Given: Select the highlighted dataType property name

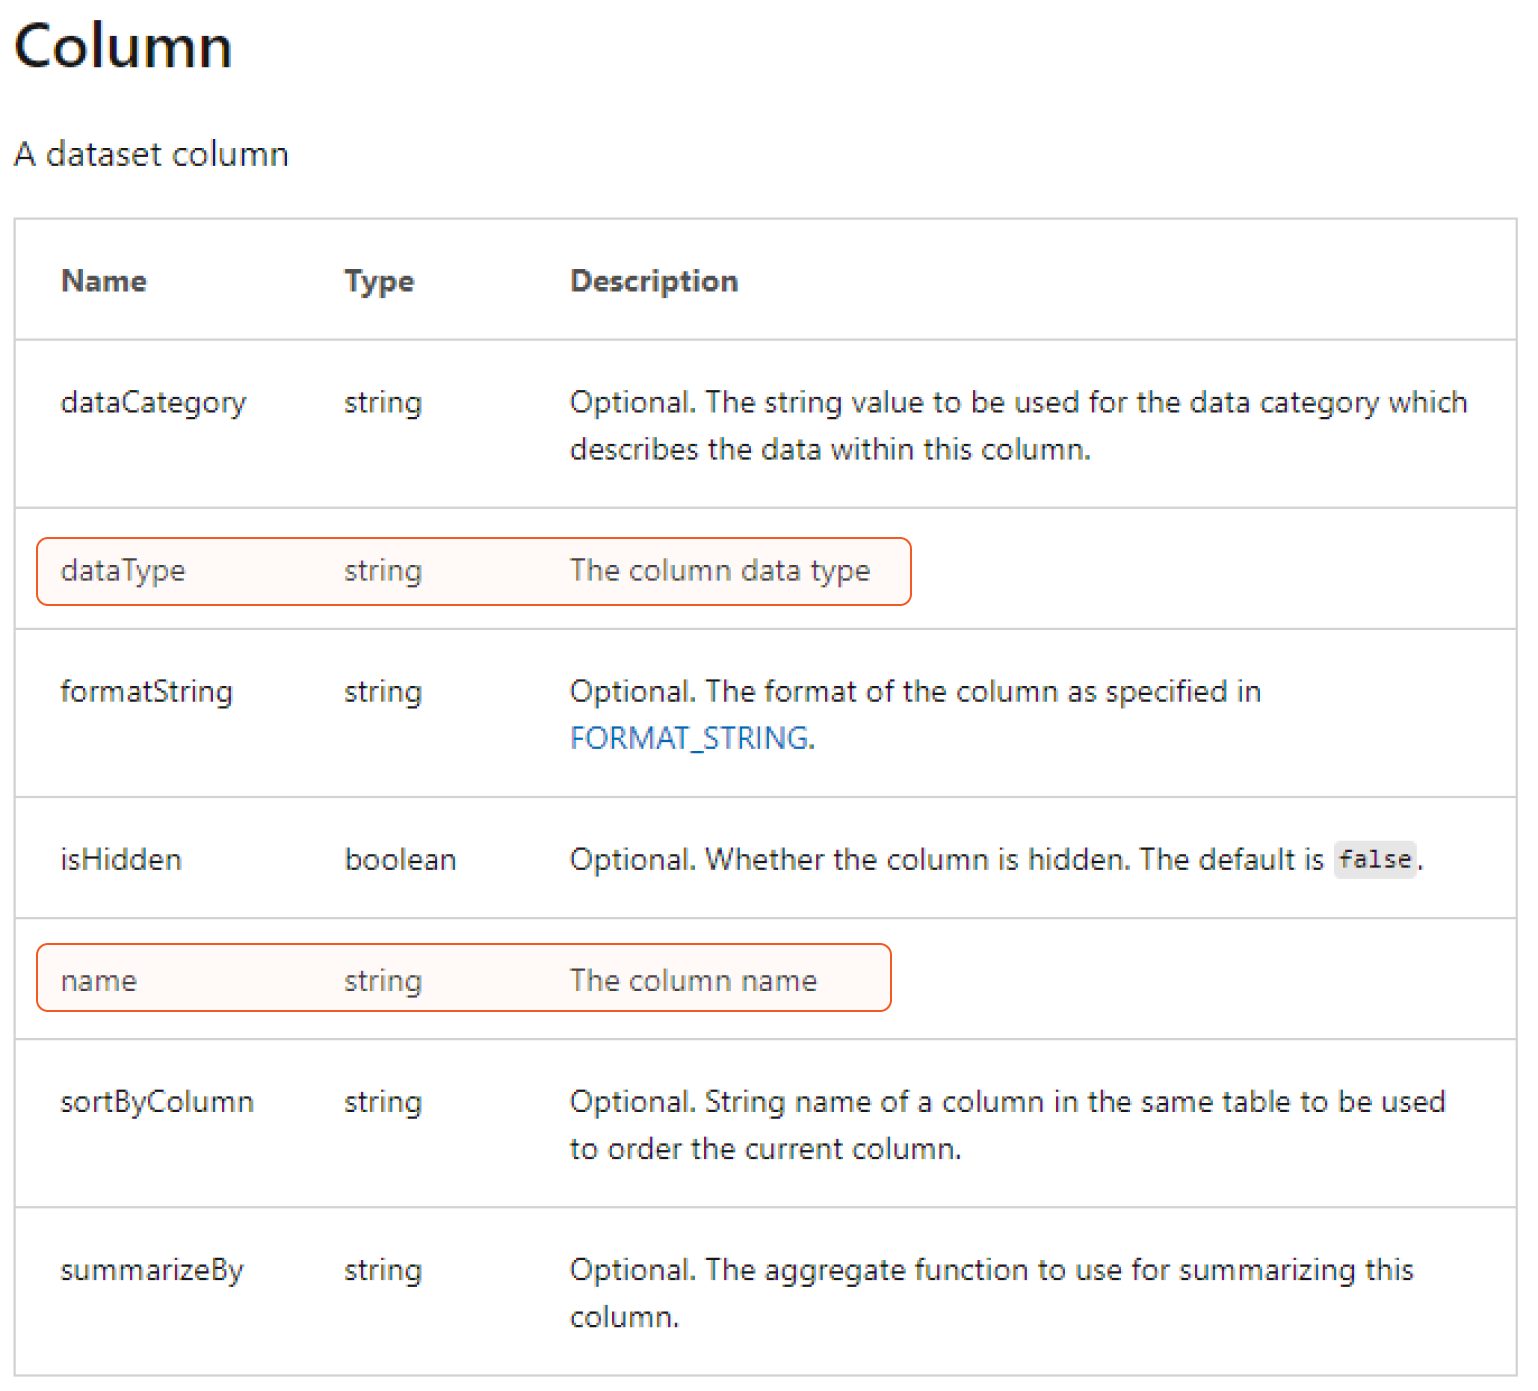Looking at the screenshot, I should pos(123,570).
